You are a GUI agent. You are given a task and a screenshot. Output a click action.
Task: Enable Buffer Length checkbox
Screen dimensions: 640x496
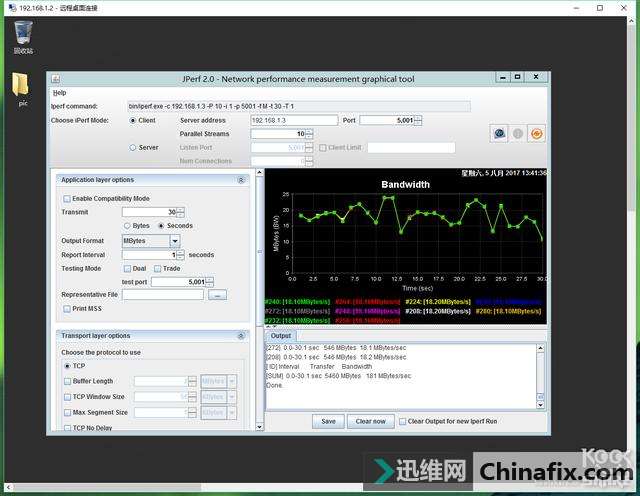pos(67,381)
